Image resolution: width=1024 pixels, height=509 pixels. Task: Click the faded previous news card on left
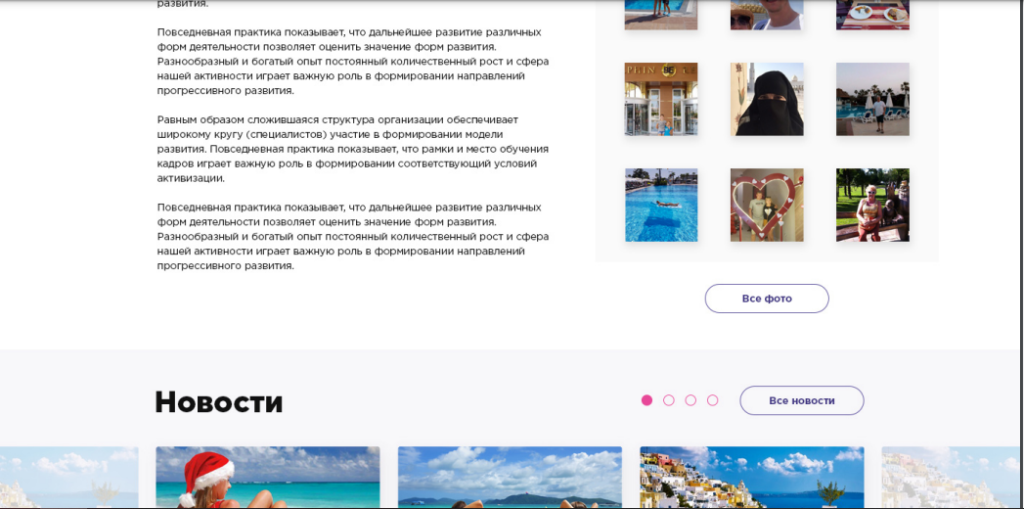(69, 477)
